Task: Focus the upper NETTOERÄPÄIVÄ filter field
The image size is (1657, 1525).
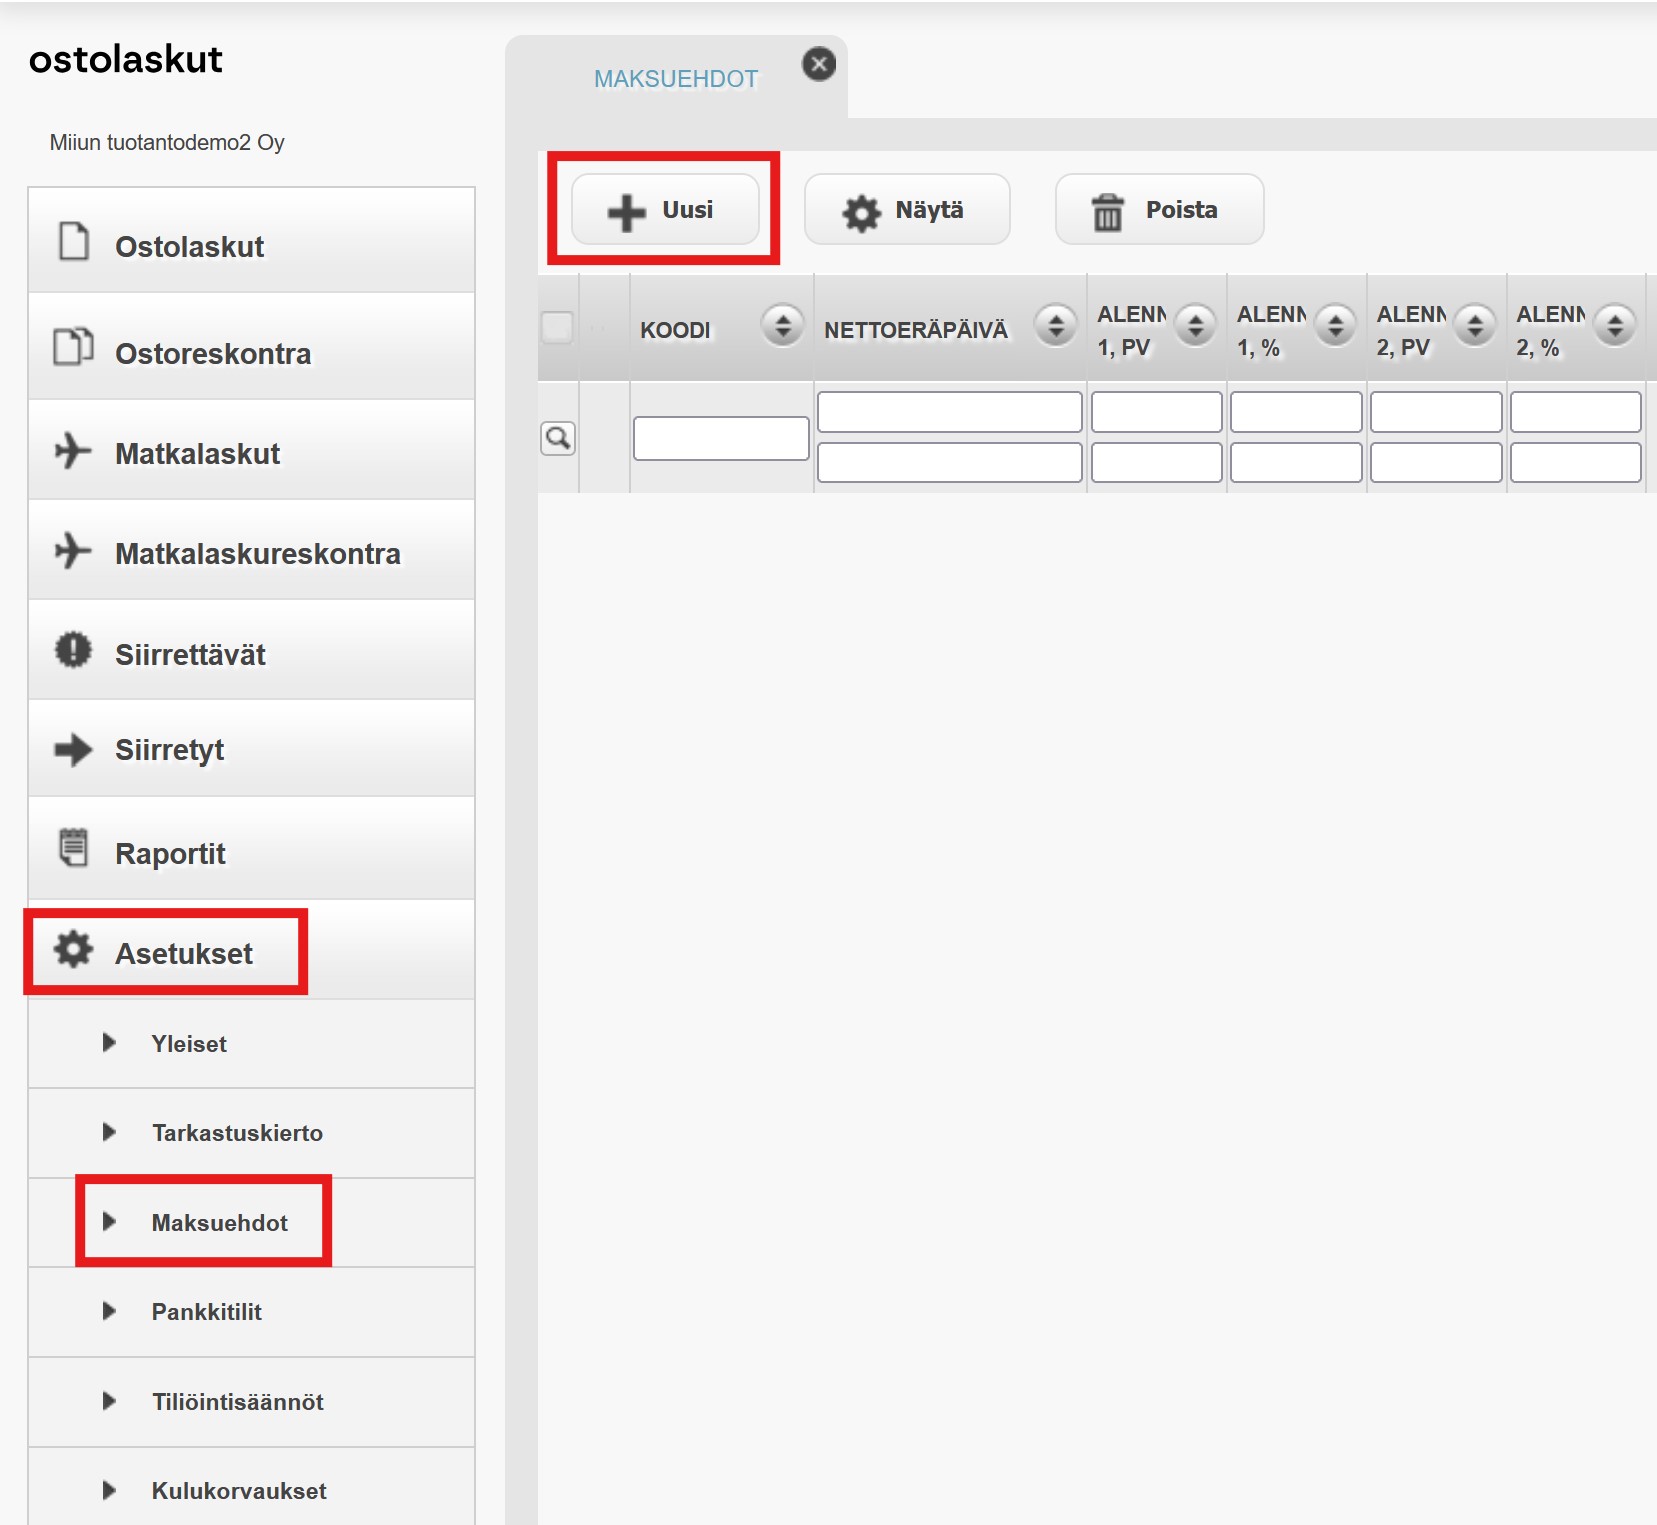Action: 950,412
